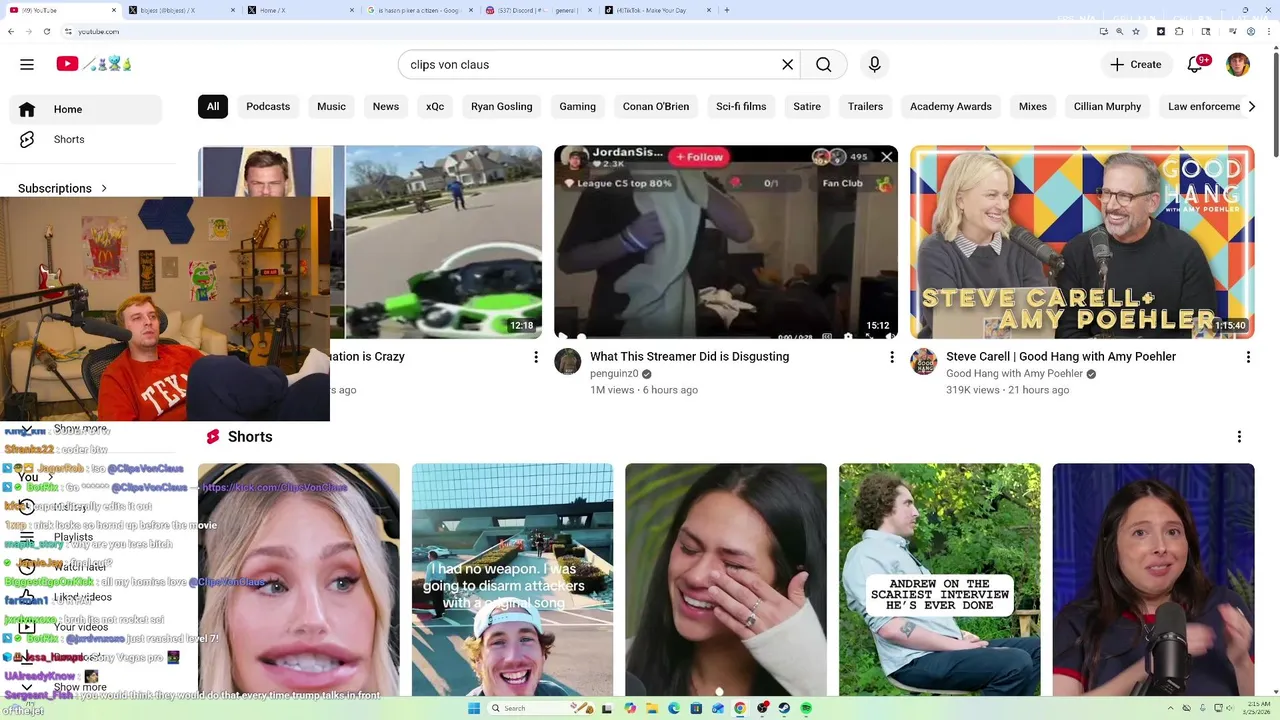Open the Short of the woman laughing

coord(726,579)
